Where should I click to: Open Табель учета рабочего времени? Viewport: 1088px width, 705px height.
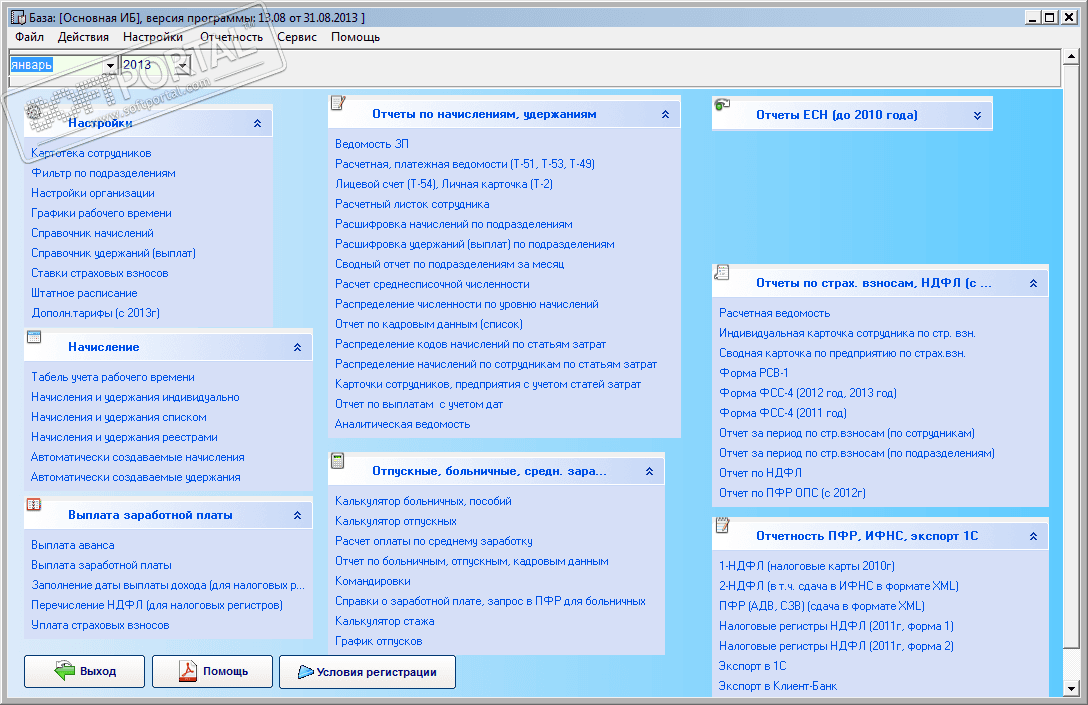[x=112, y=377]
